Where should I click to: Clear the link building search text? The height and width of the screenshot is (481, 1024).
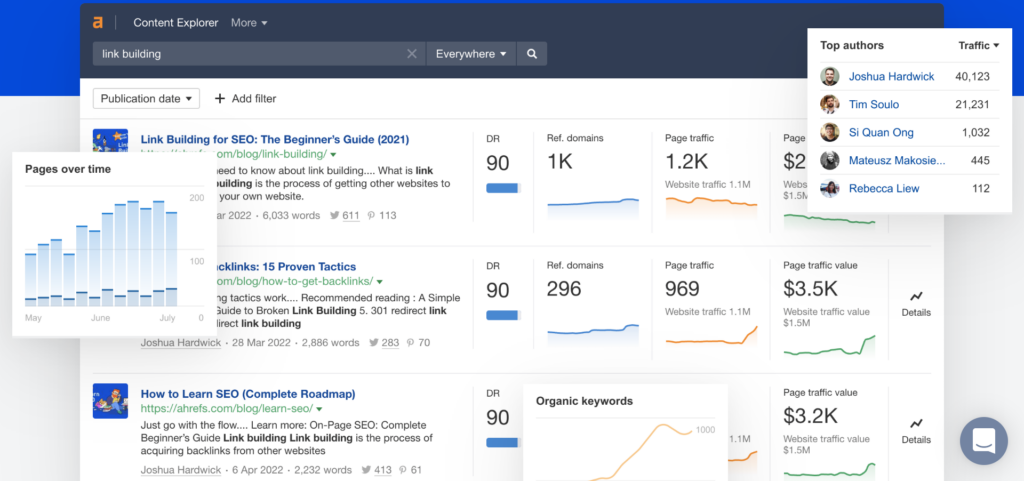tap(411, 54)
